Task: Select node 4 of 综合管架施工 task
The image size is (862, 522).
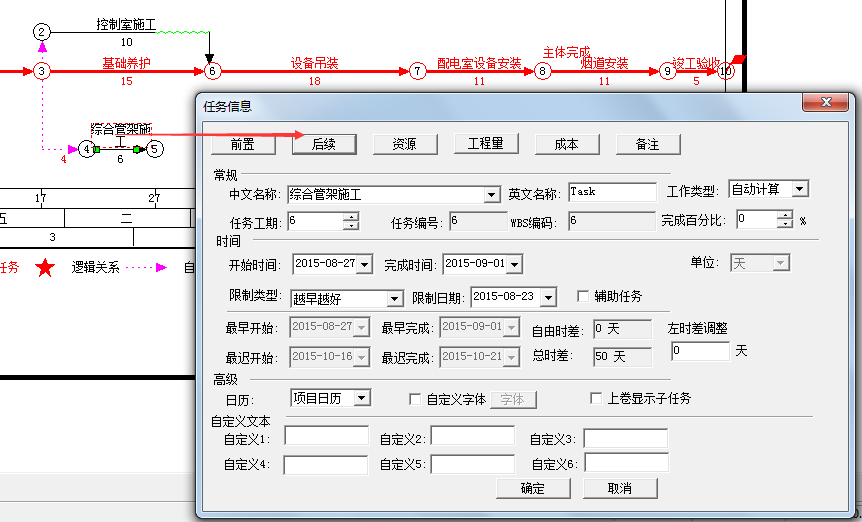Action: click(87, 149)
